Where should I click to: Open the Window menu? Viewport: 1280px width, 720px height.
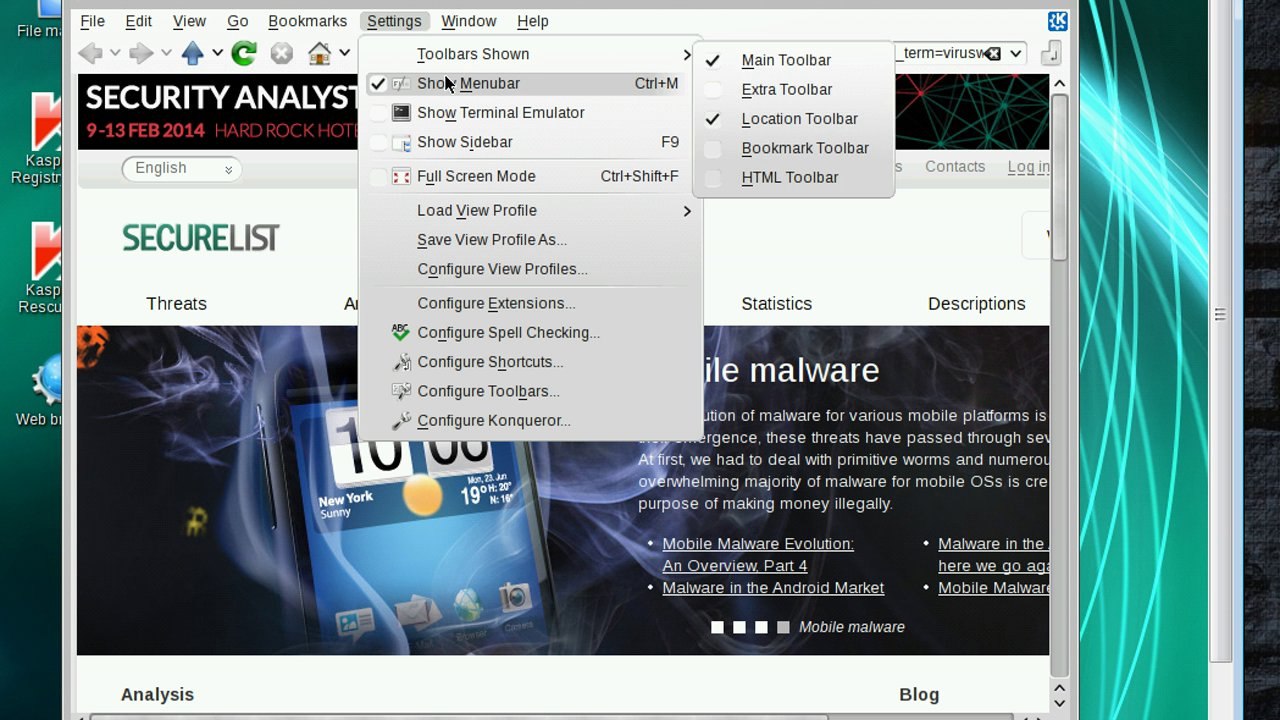coord(468,21)
